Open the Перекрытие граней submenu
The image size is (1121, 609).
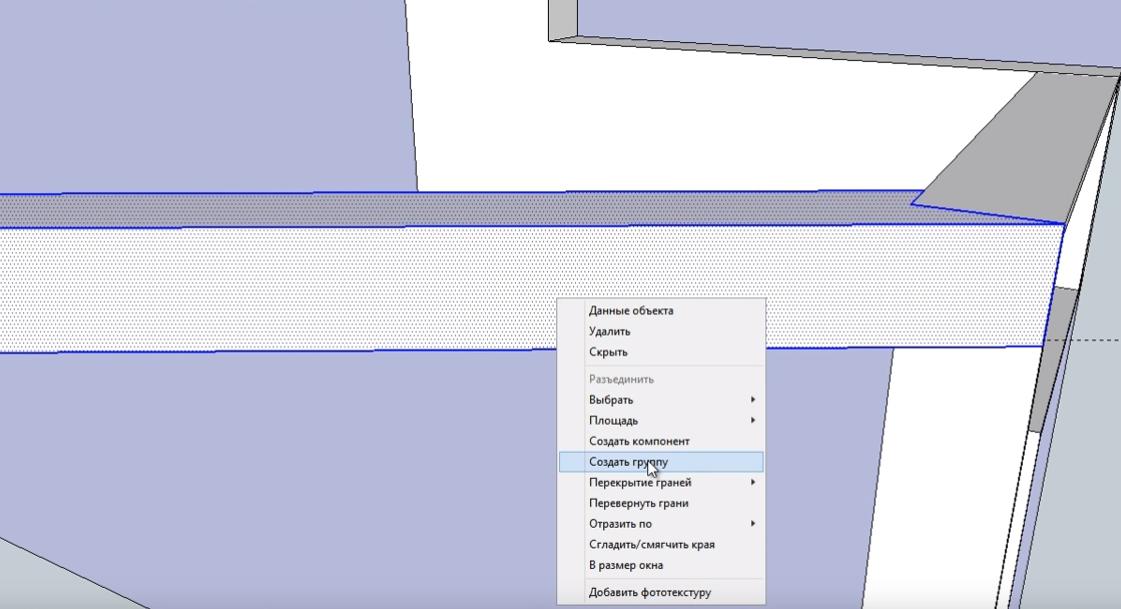pyautogui.click(x=640, y=483)
